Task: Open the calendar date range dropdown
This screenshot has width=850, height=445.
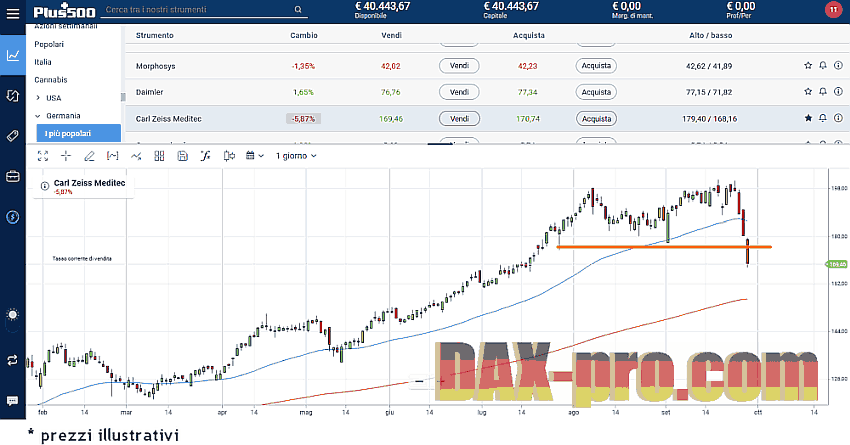Action: pos(254,156)
